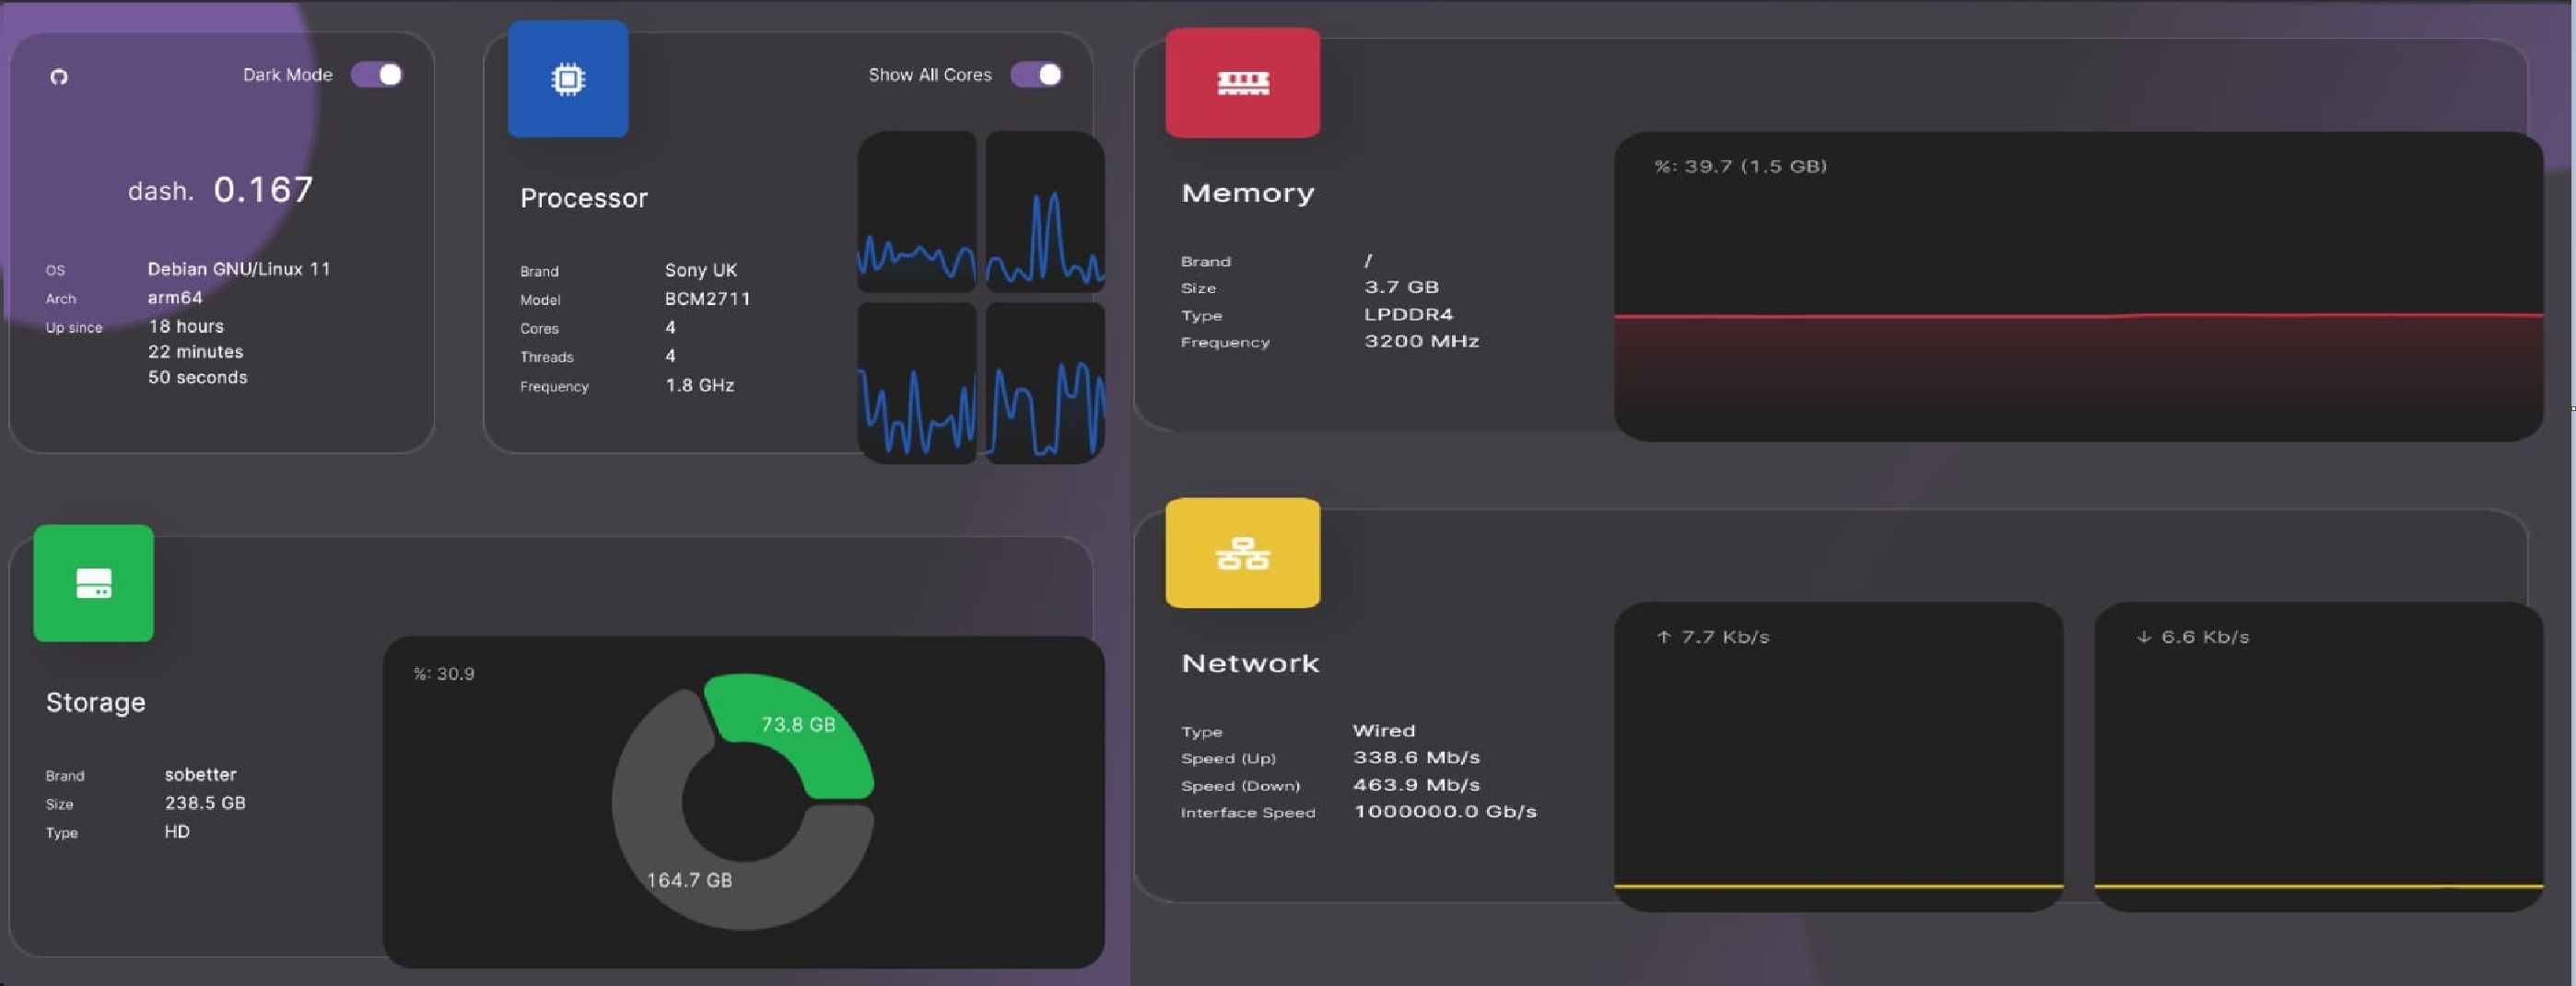Click the memory usage chart red line

tap(2078, 316)
